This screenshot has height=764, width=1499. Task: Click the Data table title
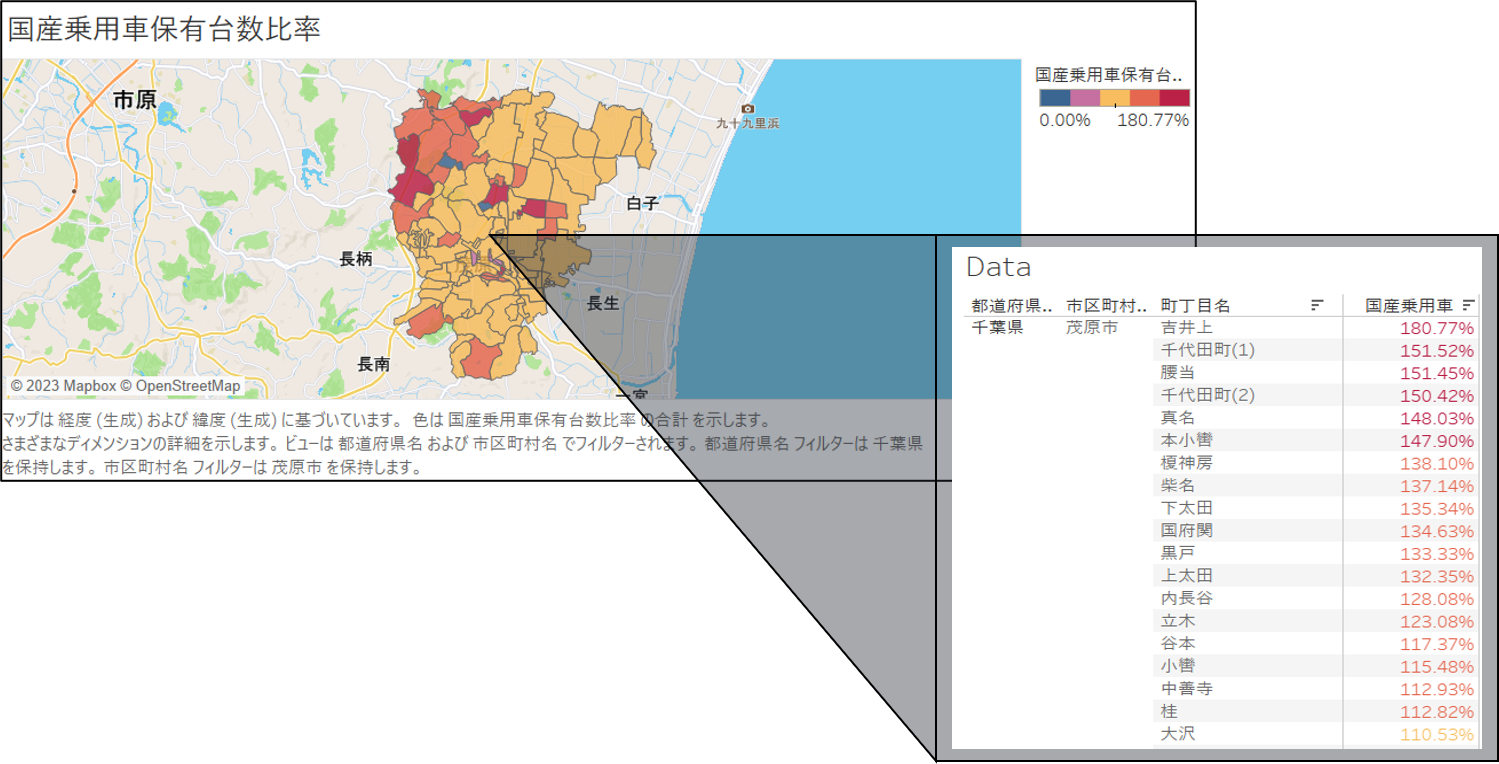coord(998,267)
